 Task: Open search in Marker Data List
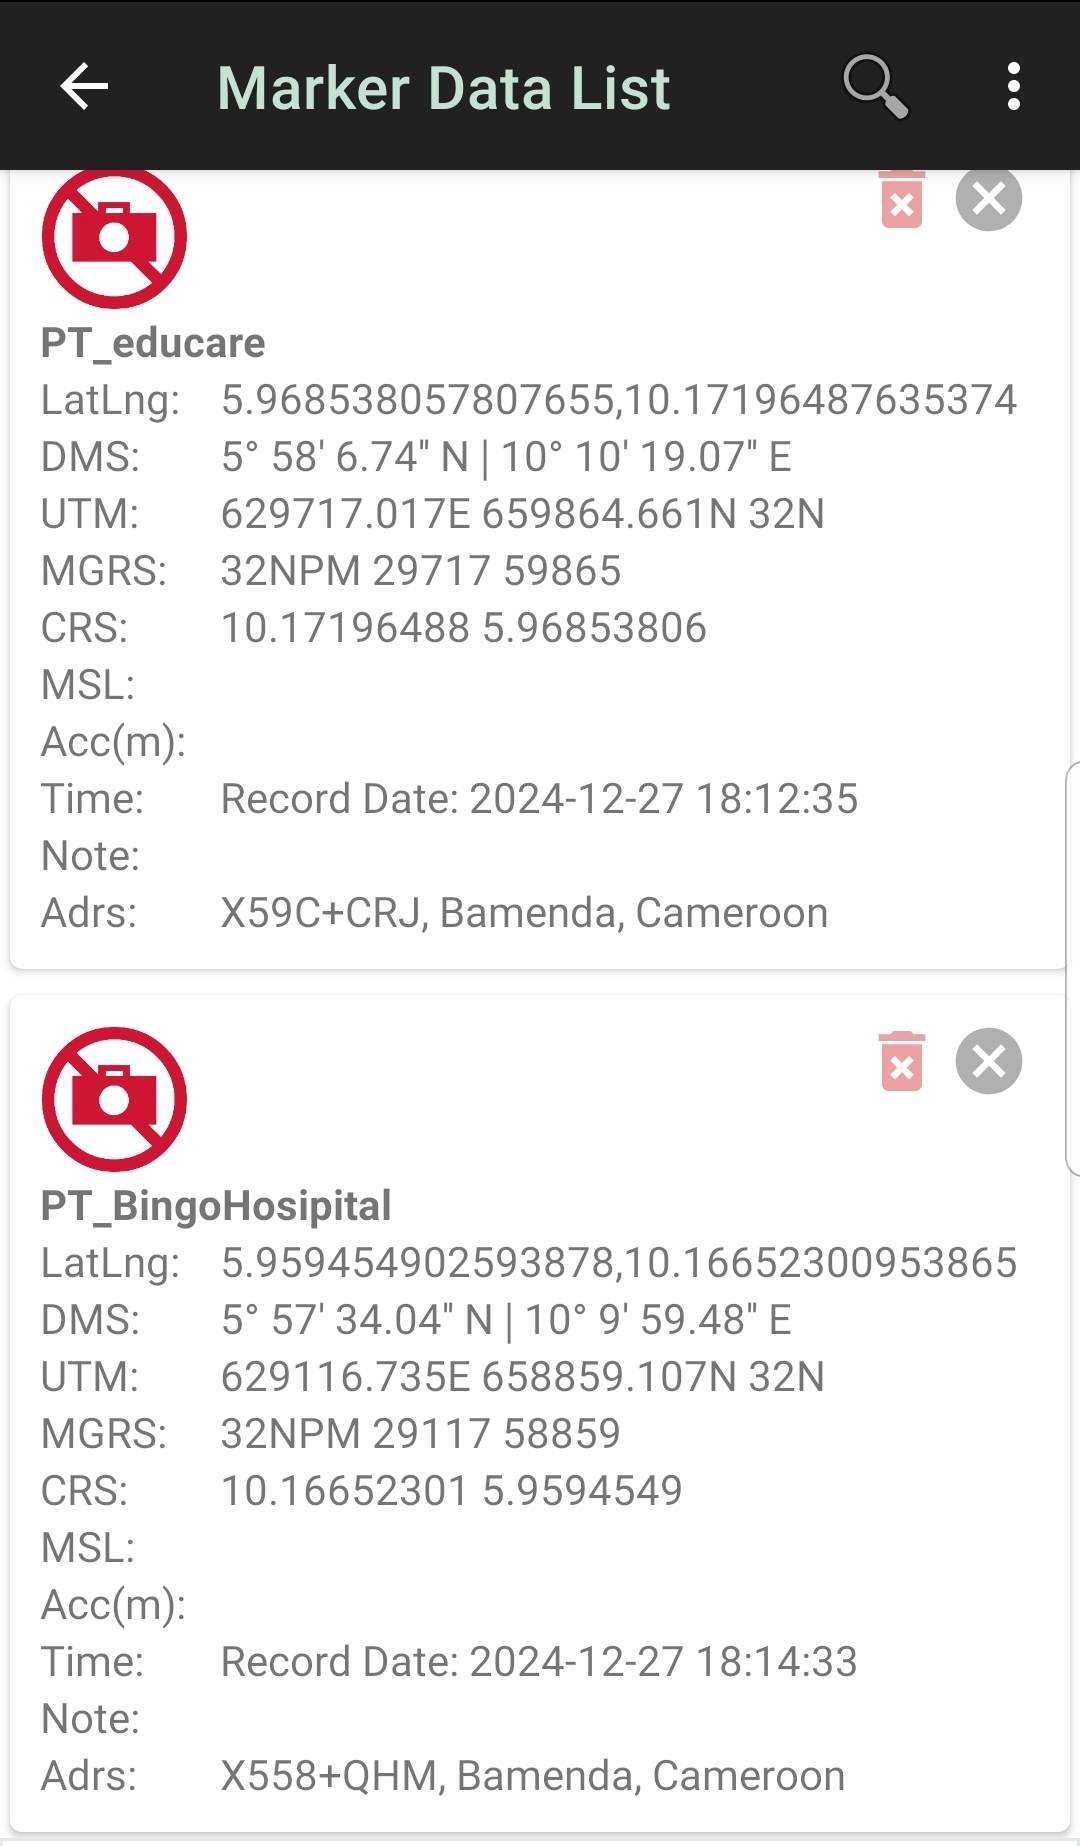tap(875, 87)
